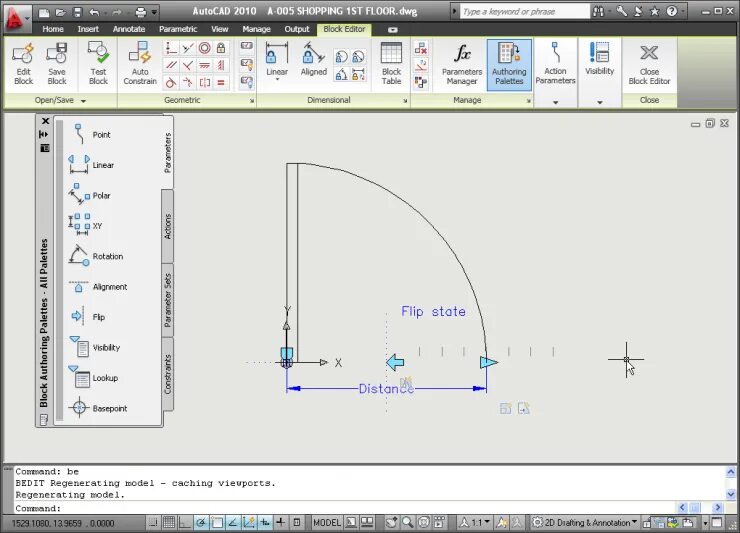This screenshot has width=740, height=533.
Task: Click the keyword search input field
Action: tap(525, 12)
